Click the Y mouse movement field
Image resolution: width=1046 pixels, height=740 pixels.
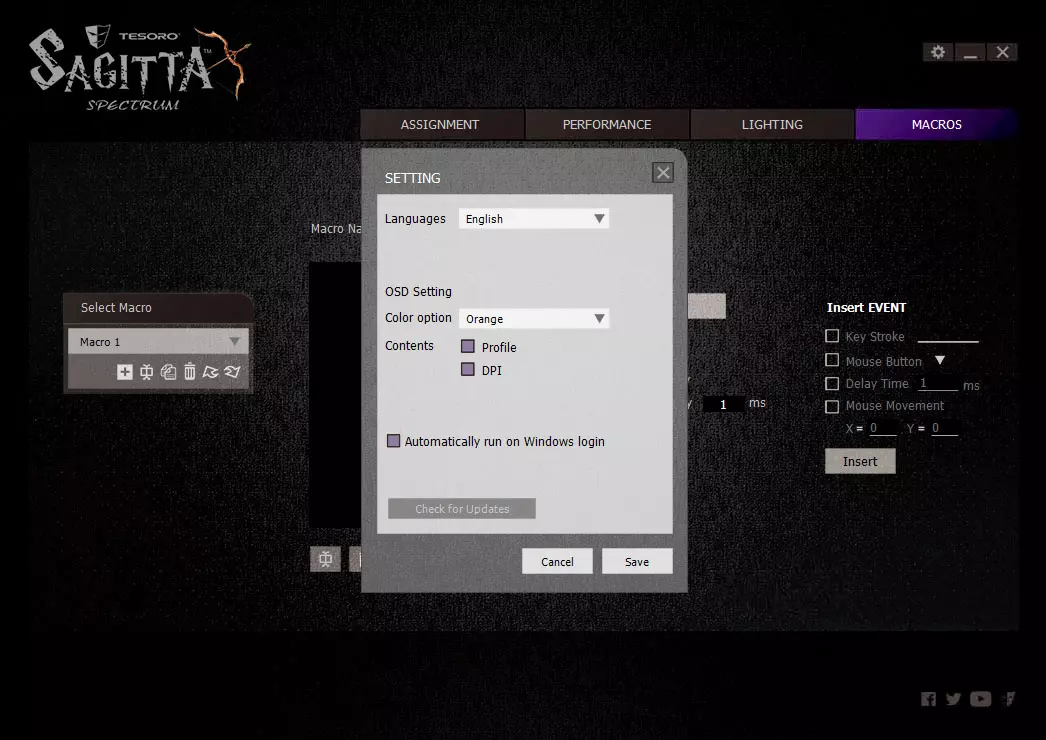click(945, 428)
